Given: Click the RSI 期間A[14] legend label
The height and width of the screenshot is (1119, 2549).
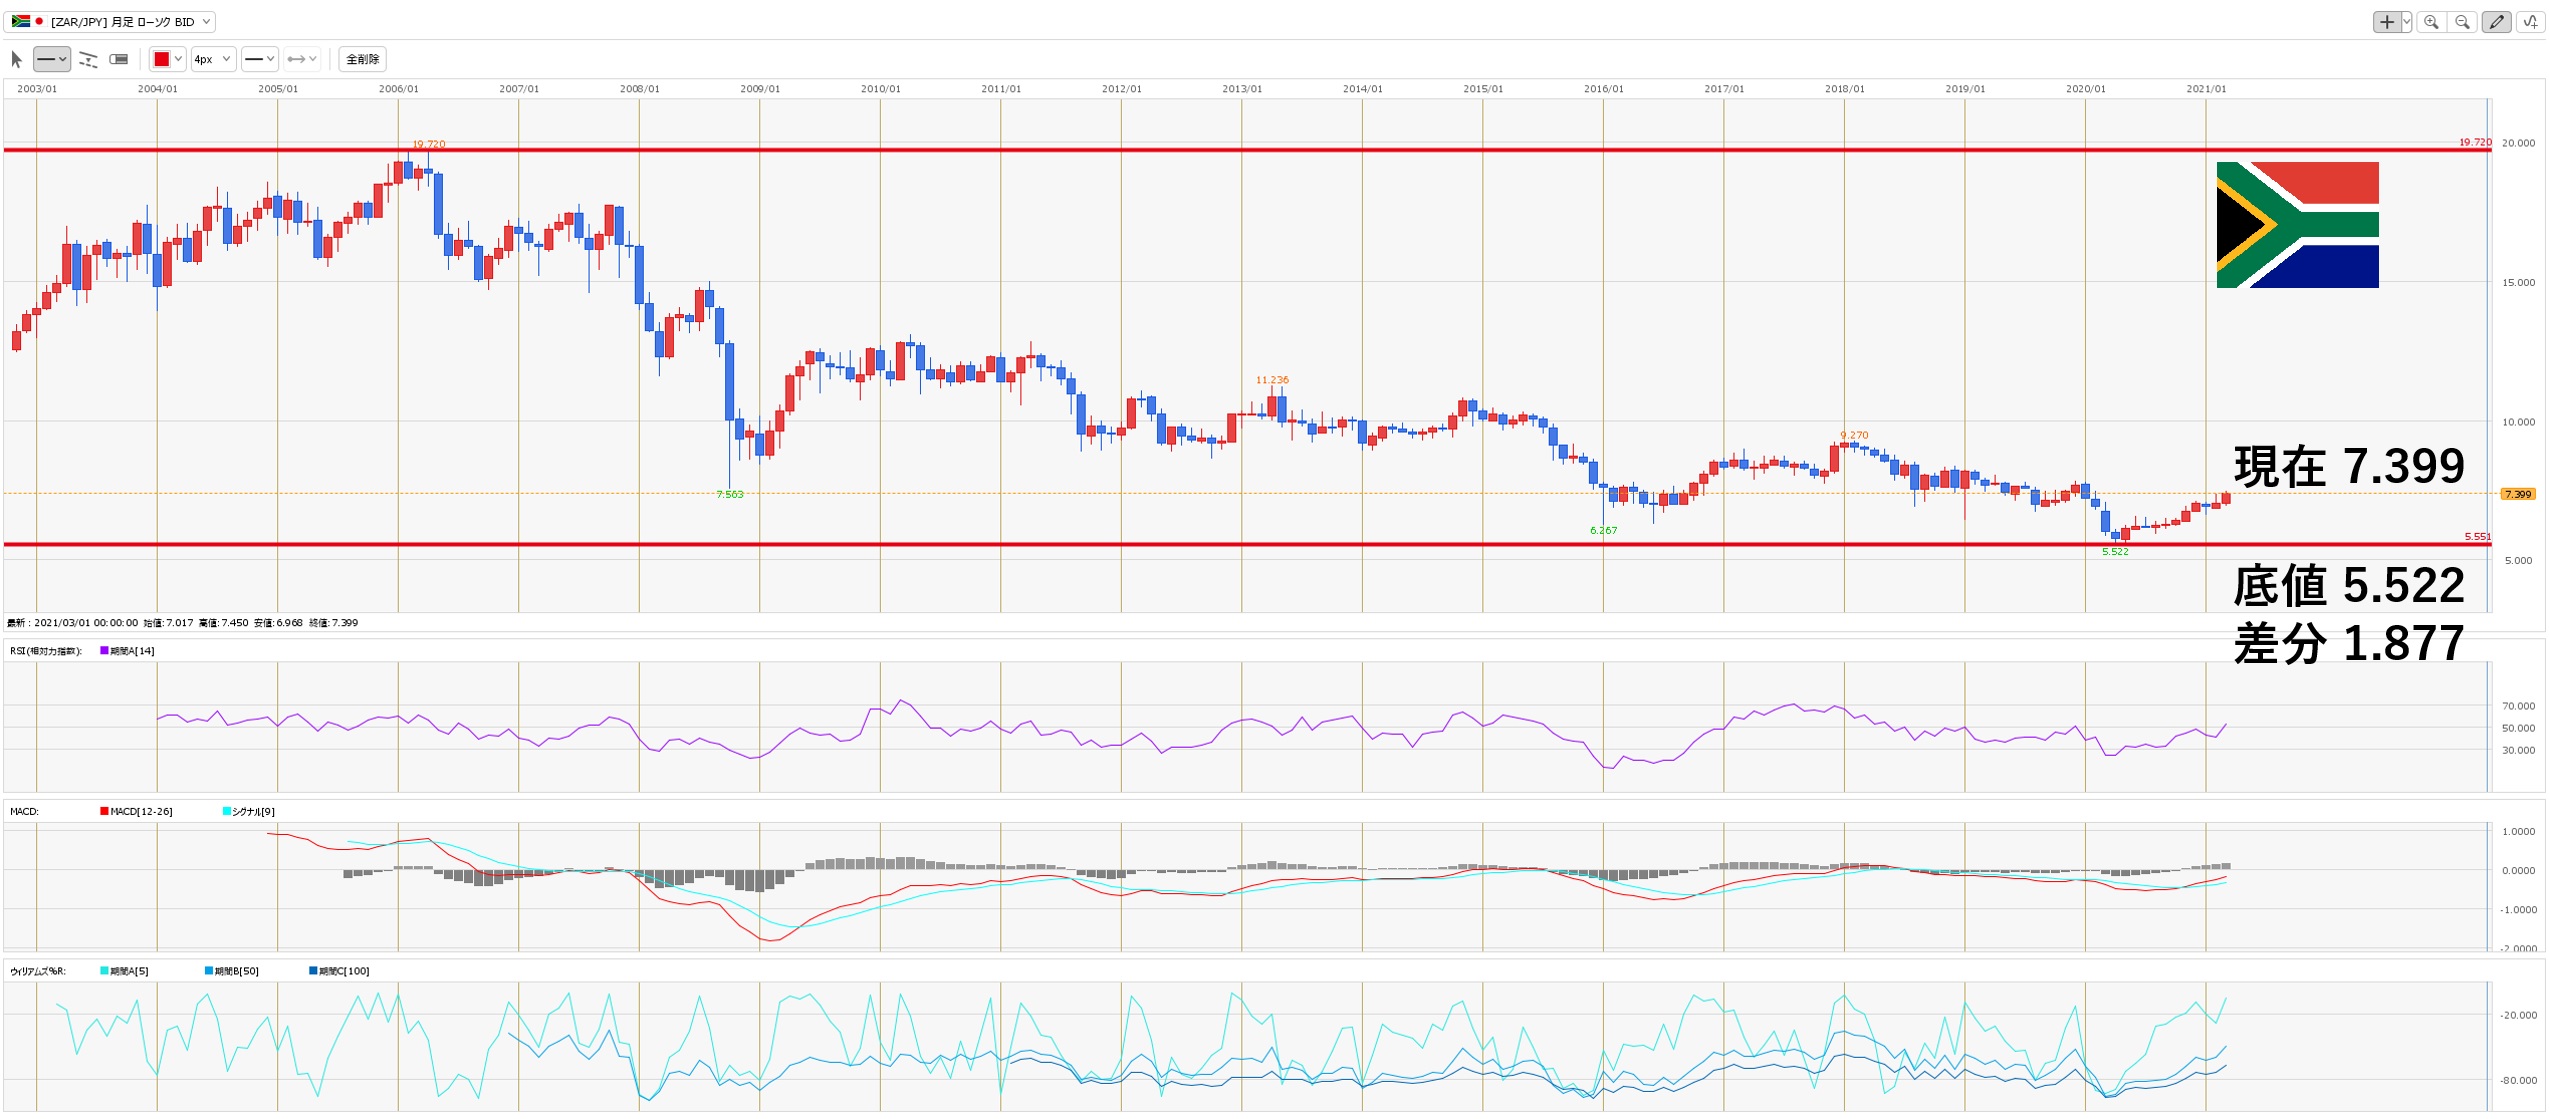Looking at the screenshot, I should click(x=131, y=651).
